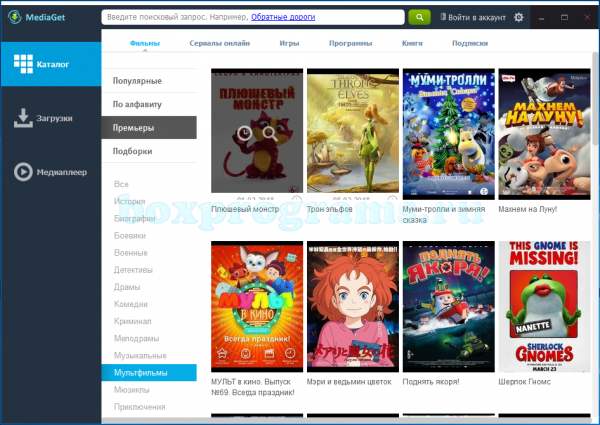Screen dimensions: 600x425
Task: Minimize the MediaGet window
Action: click(x=541, y=18)
